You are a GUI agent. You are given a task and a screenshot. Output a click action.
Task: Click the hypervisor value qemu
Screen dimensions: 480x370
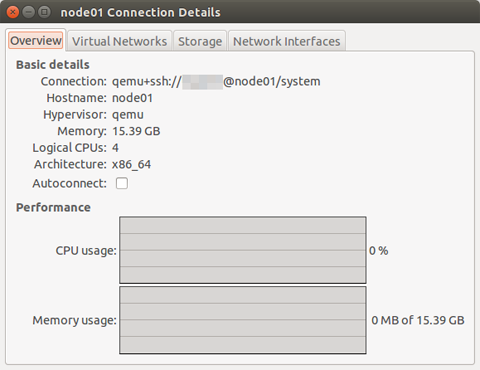[128, 115]
